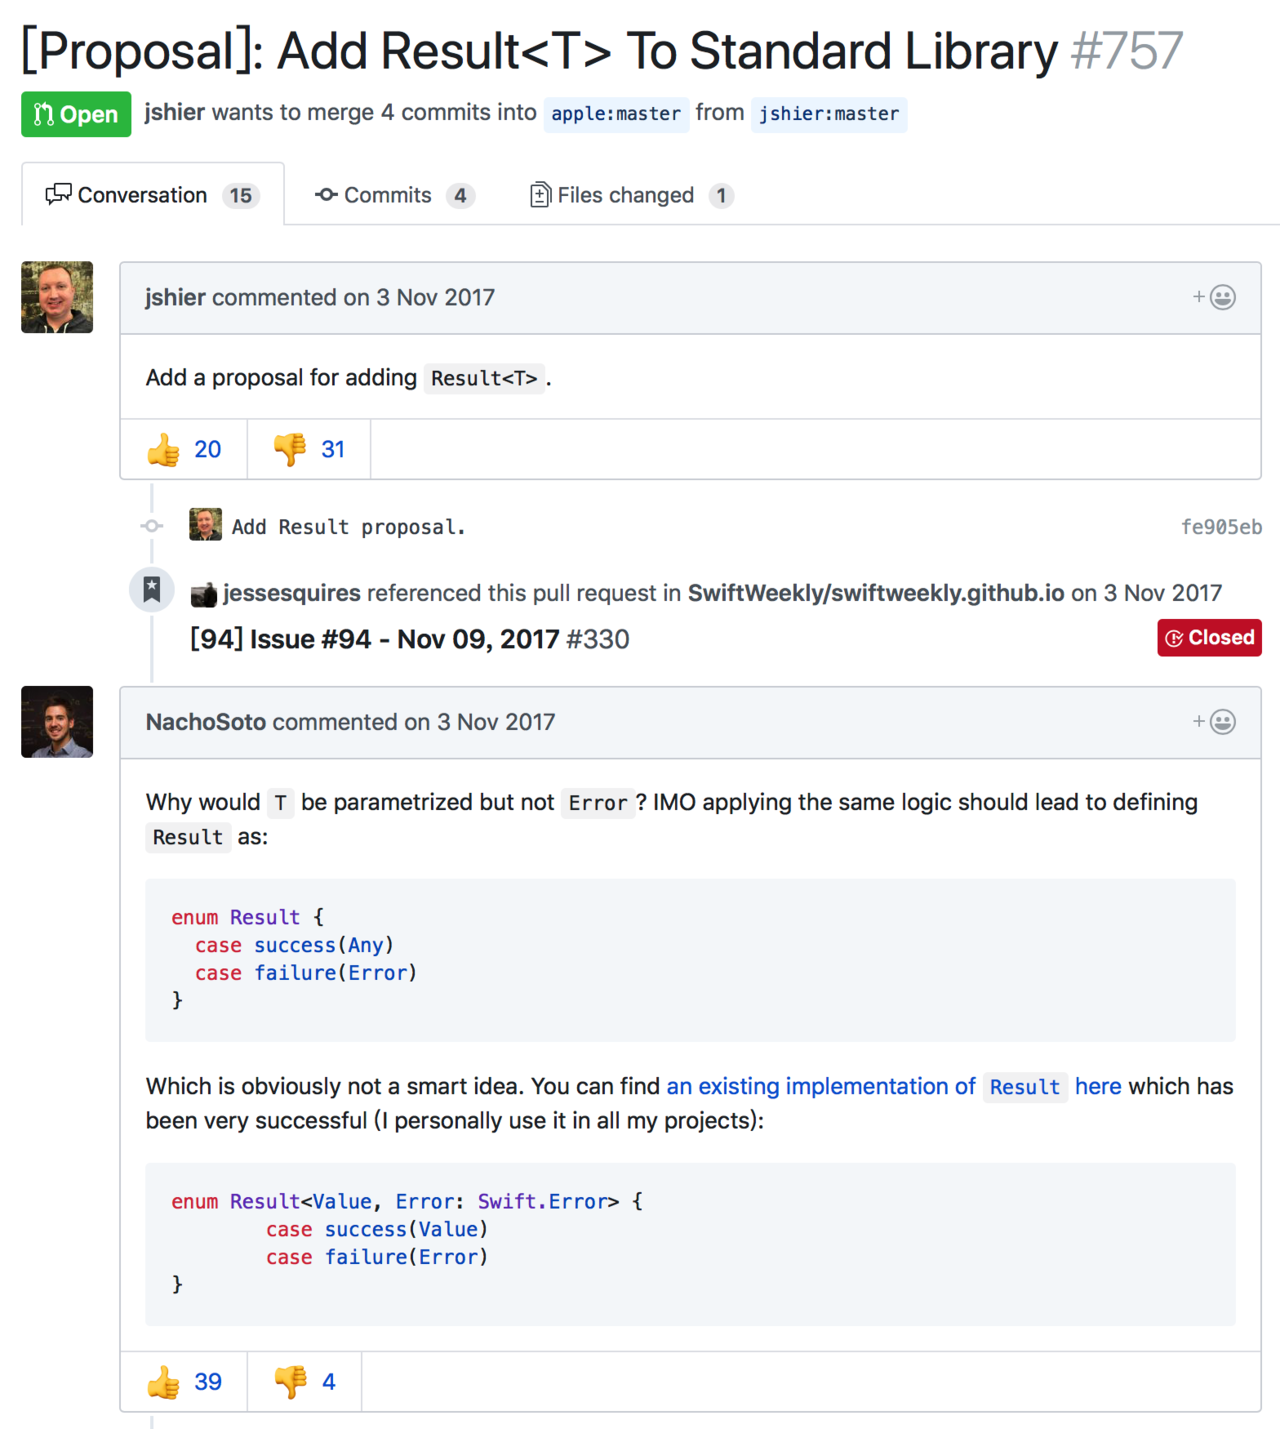The width and height of the screenshot is (1280, 1429).
Task: Open jessesquires user profile link
Action: (x=291, y=593)
